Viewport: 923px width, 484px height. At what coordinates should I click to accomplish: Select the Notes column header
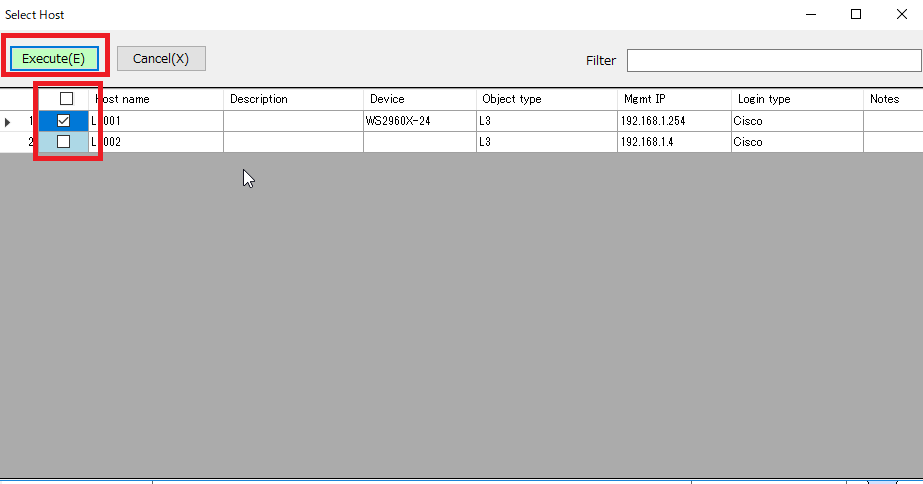(x=892, y=99)
